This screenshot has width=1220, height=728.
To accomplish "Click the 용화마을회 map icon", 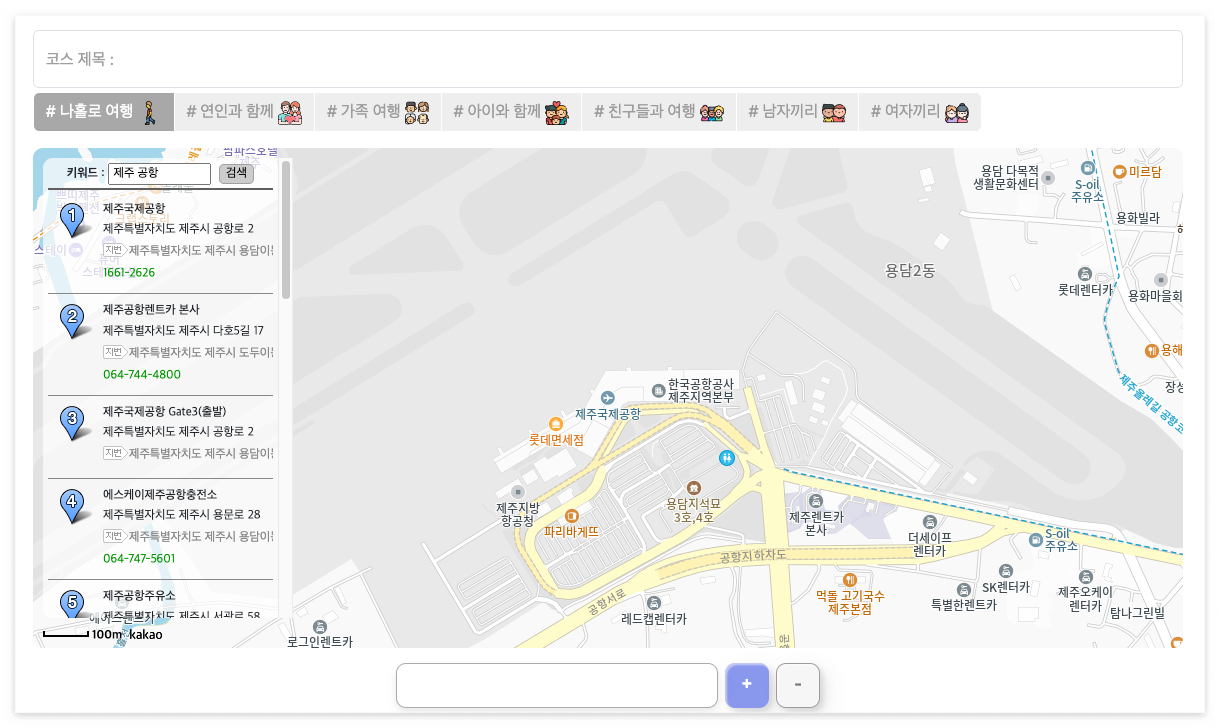I will (1161, 280).
